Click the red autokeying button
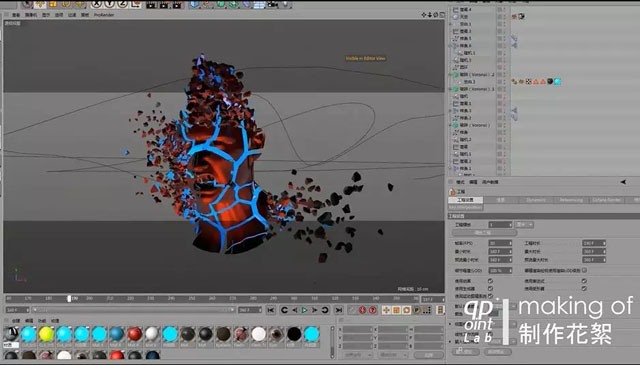640x365 pixels. pyautogui.click(x=372, y=310)
